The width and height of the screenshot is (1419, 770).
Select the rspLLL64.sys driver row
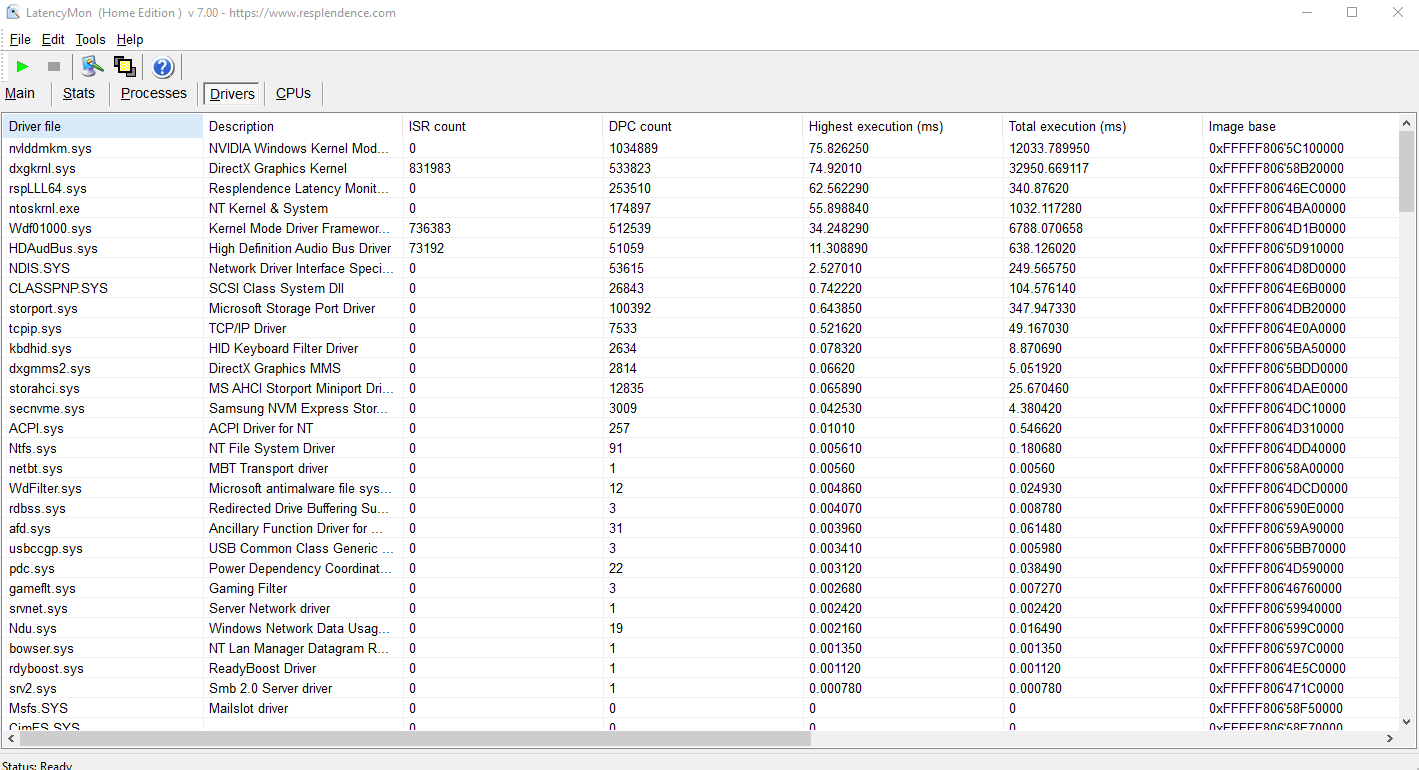[x=701, y=188]
